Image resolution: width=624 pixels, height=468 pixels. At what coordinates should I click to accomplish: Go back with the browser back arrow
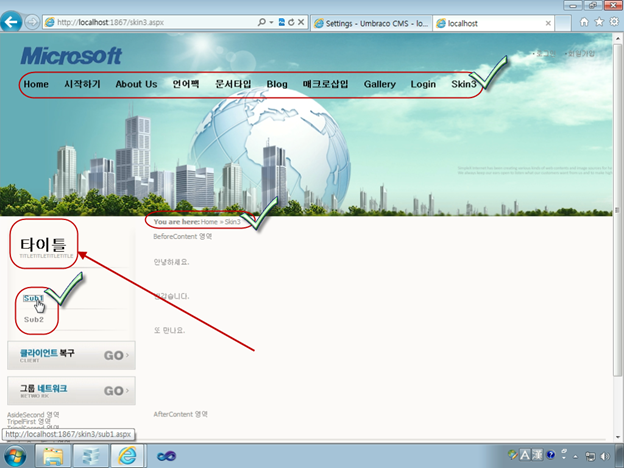[x=11, y=21]
